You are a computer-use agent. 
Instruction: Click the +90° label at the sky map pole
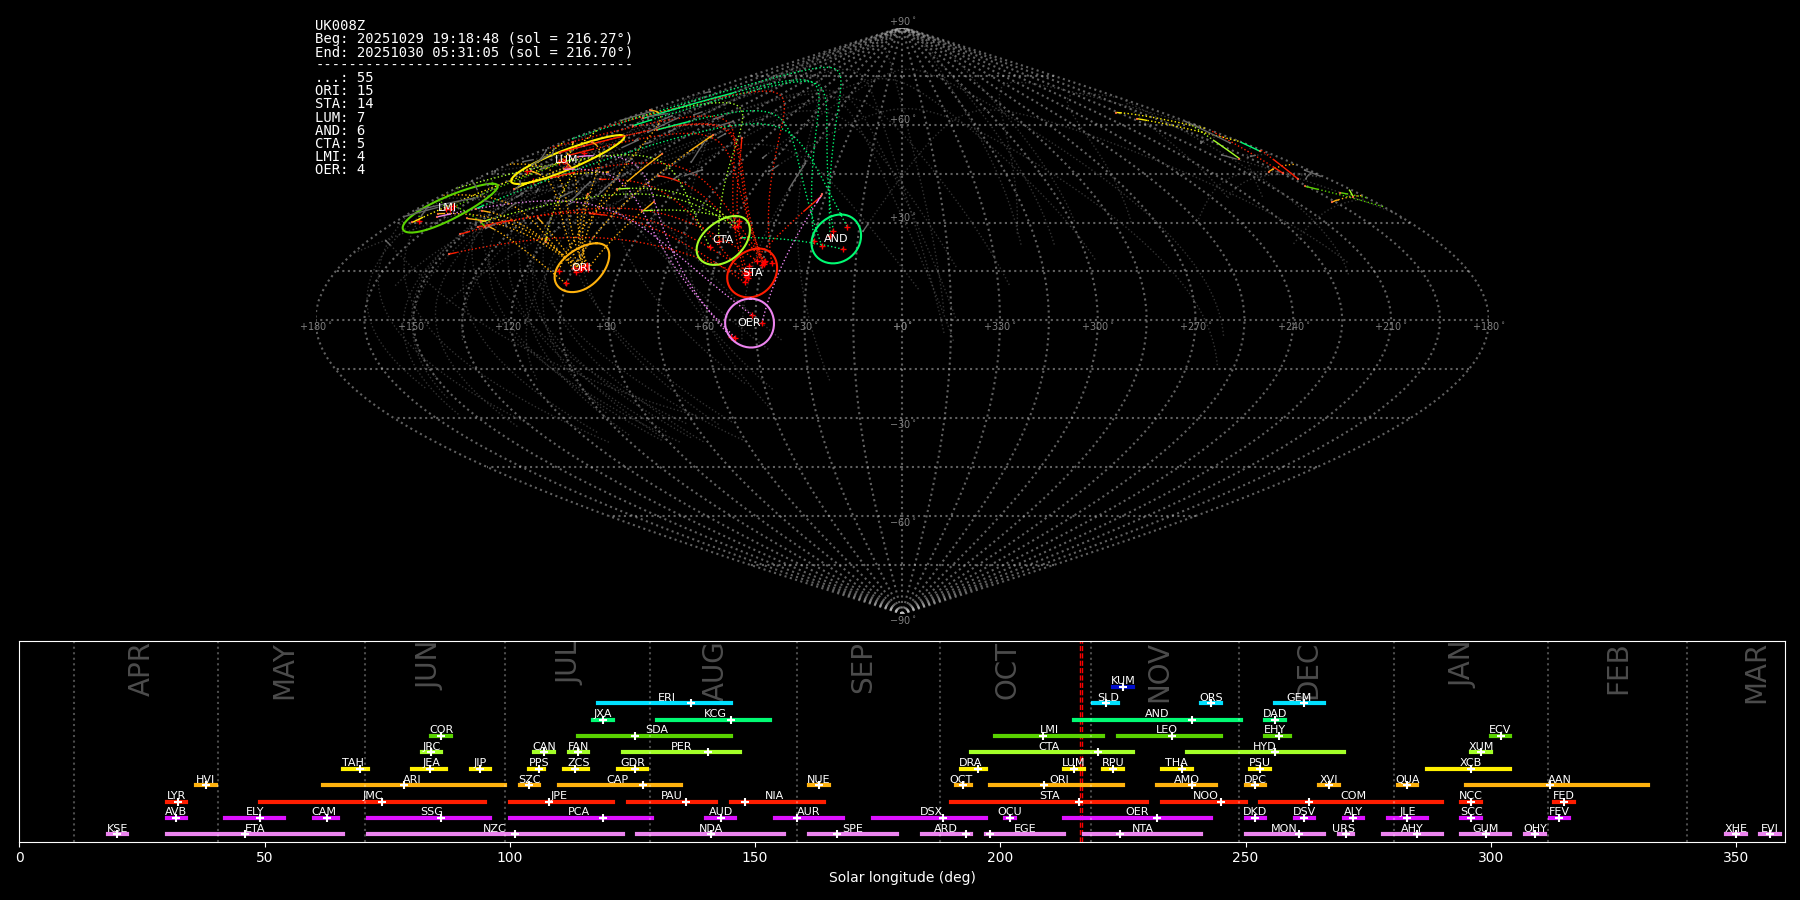coord(901,22)
